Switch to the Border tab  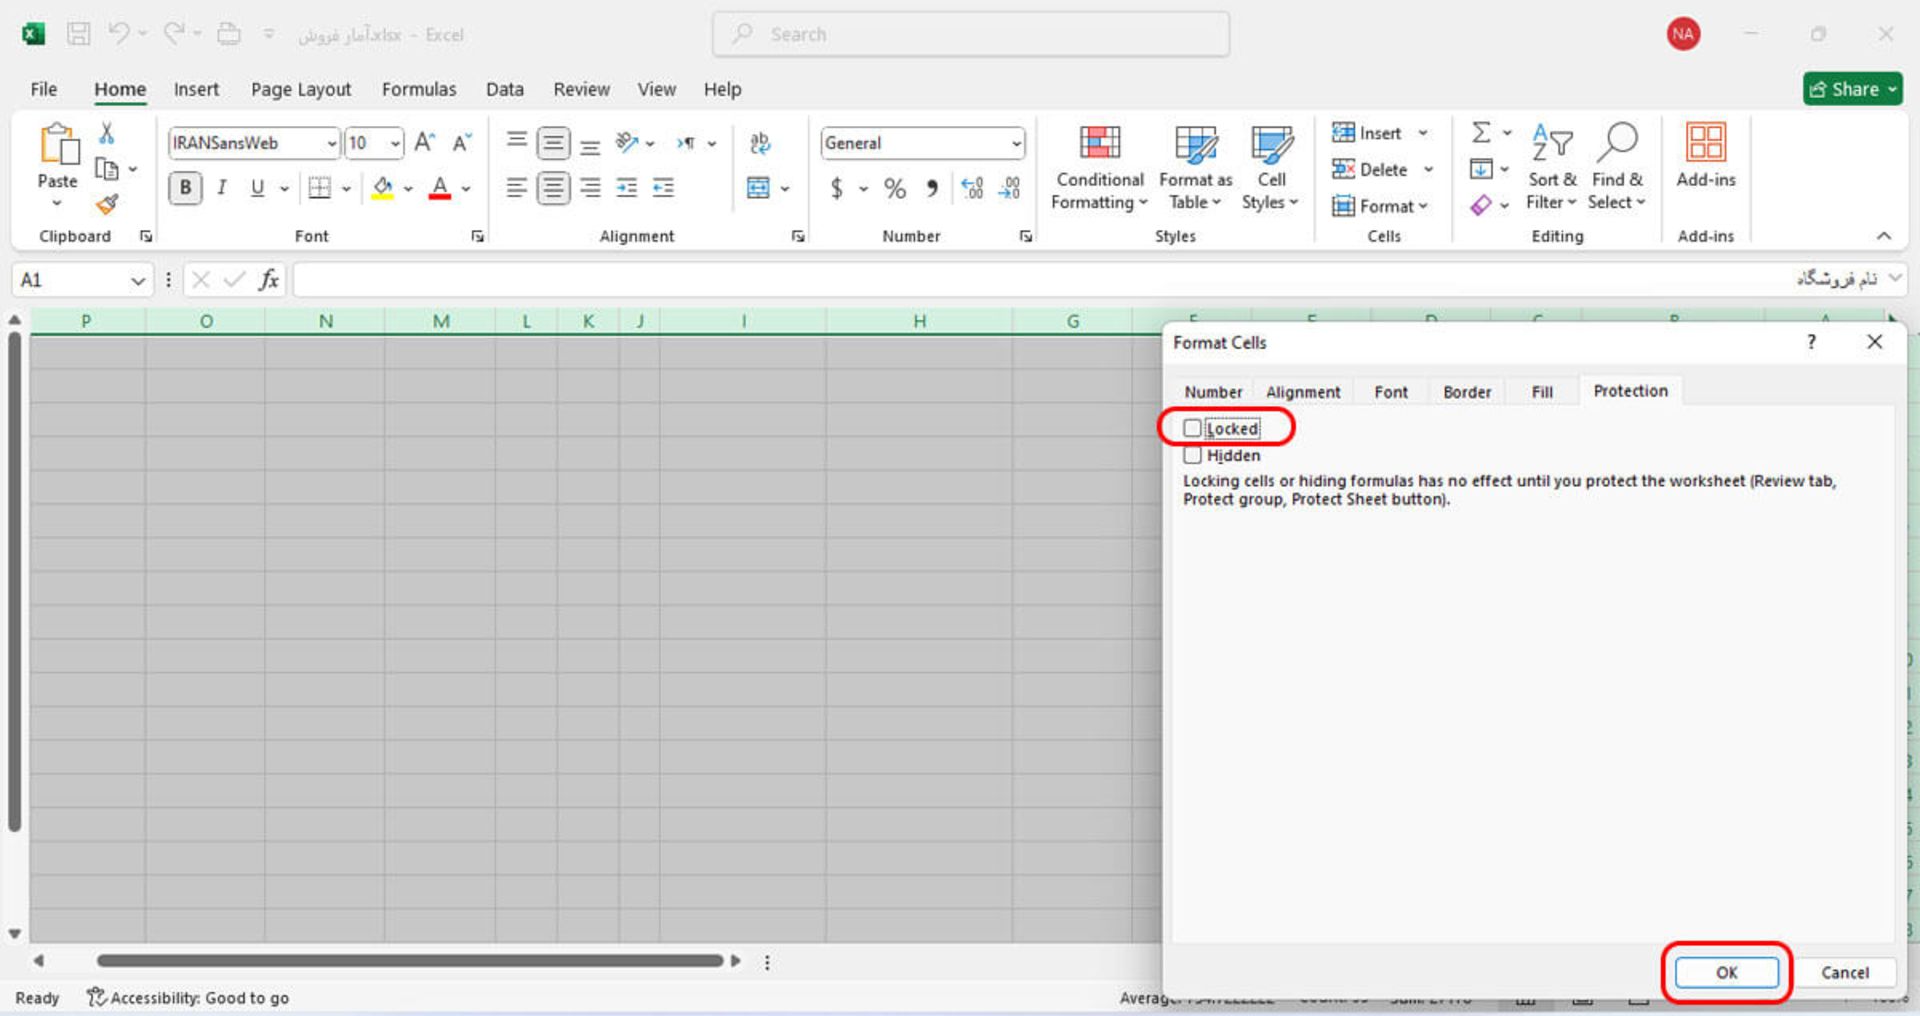[x=1466, y=392]
